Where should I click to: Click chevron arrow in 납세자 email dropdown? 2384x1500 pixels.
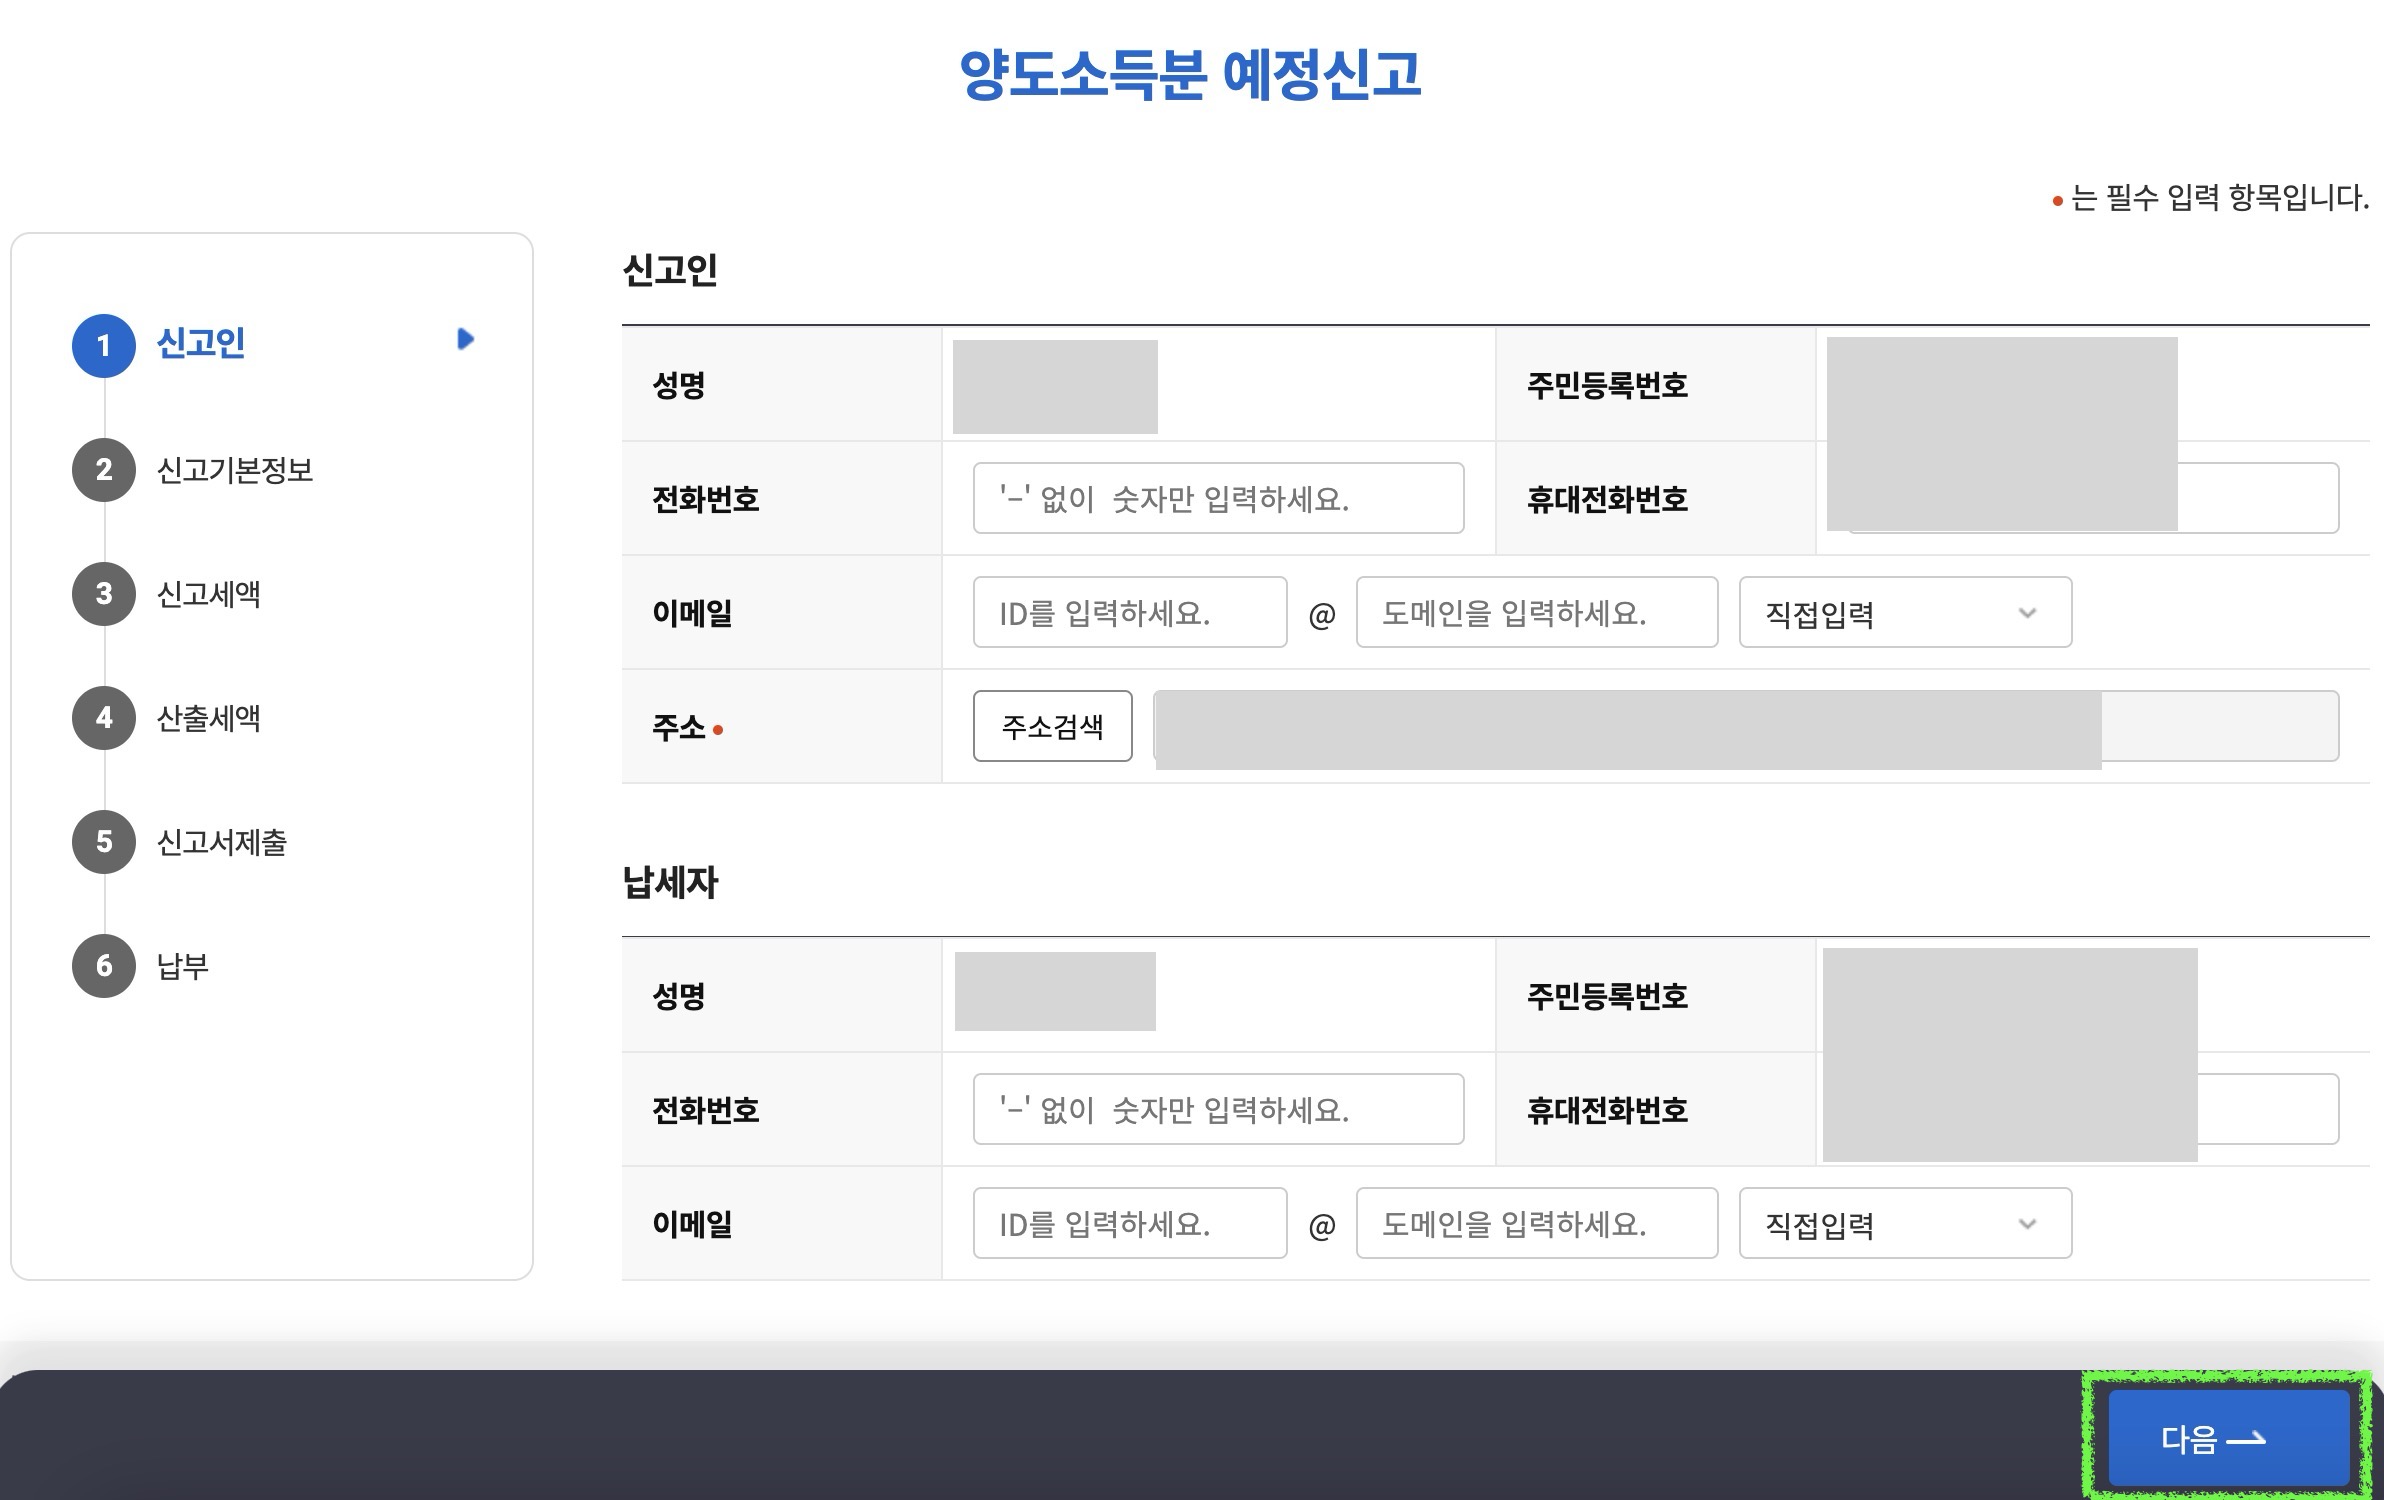click(x=2027, y=1223)
